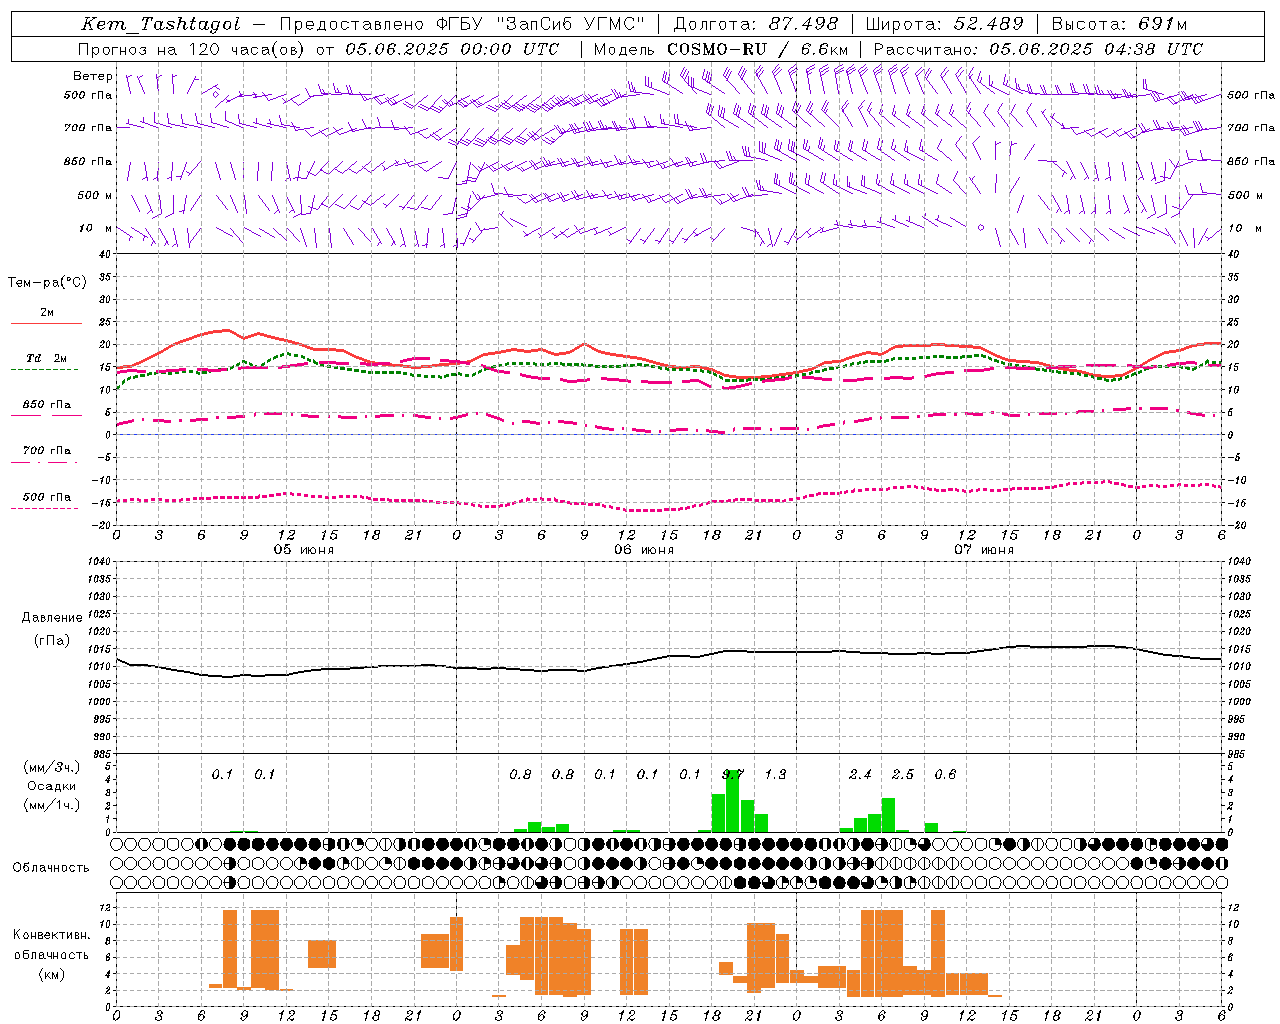Click the Ветер panel label
The height and width of the screenshot is (1024, 1280).
coord(92,76)
